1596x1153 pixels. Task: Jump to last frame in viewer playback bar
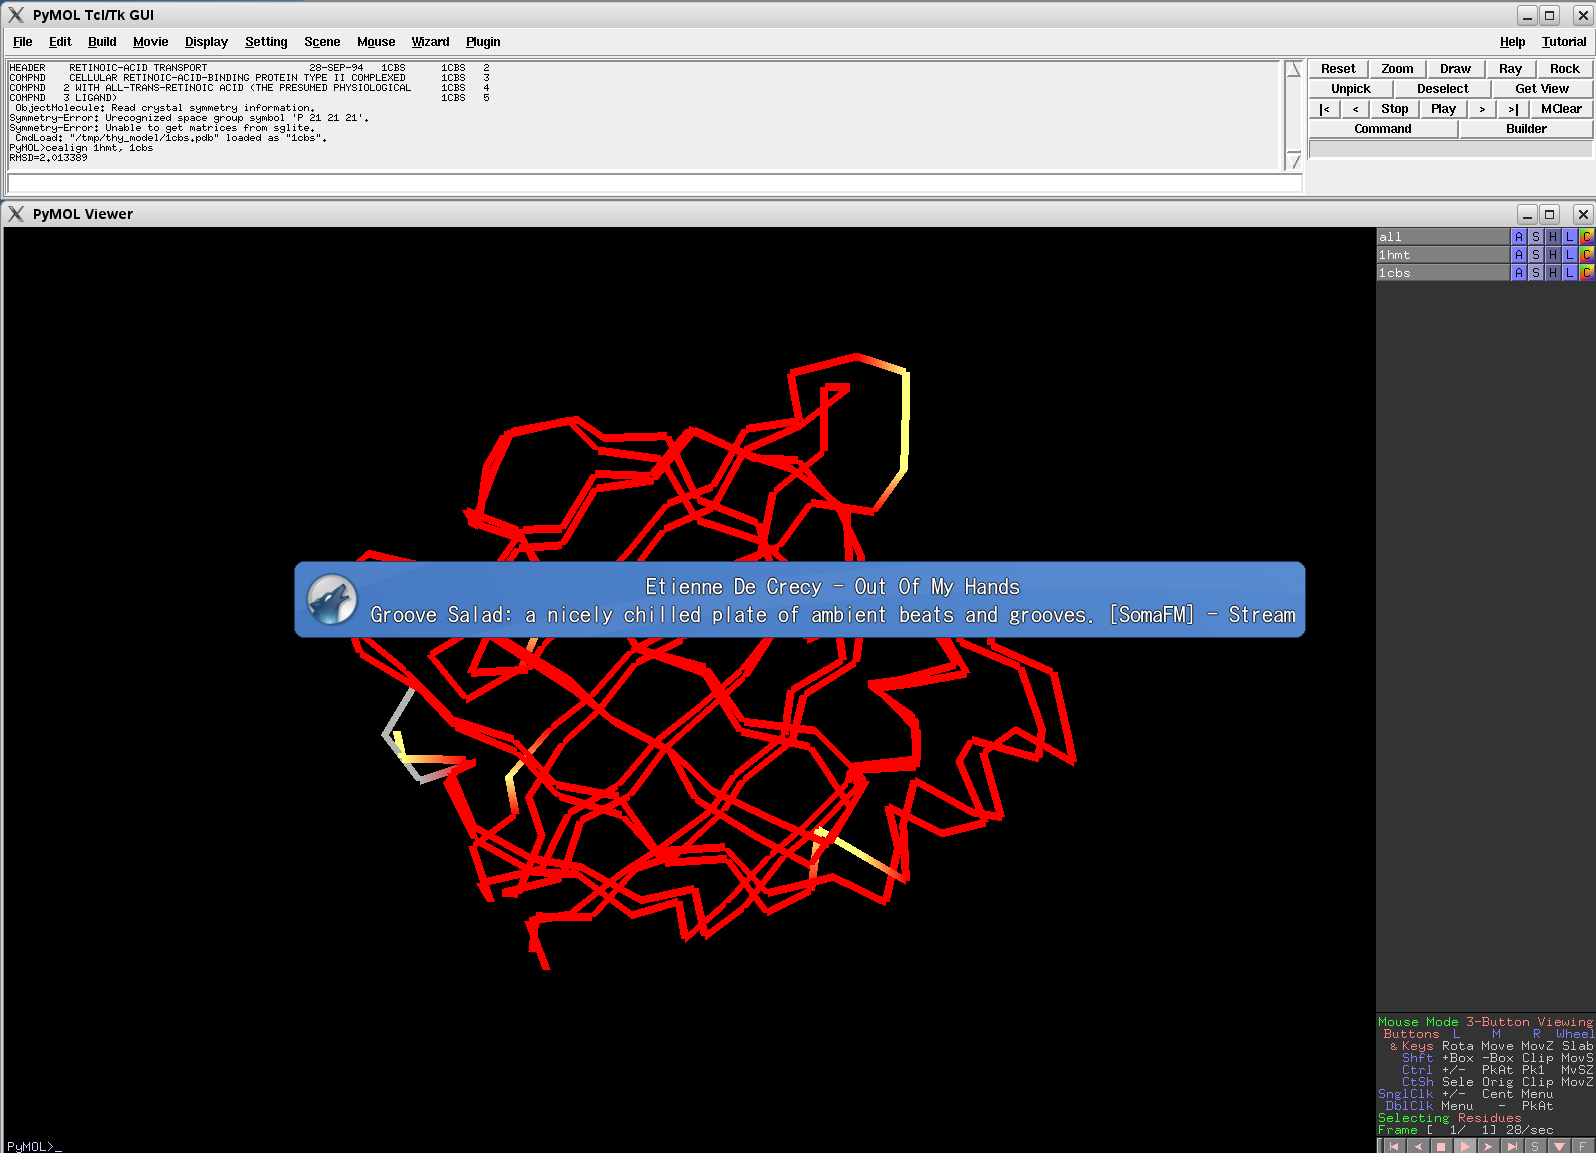(1512, 1146)
